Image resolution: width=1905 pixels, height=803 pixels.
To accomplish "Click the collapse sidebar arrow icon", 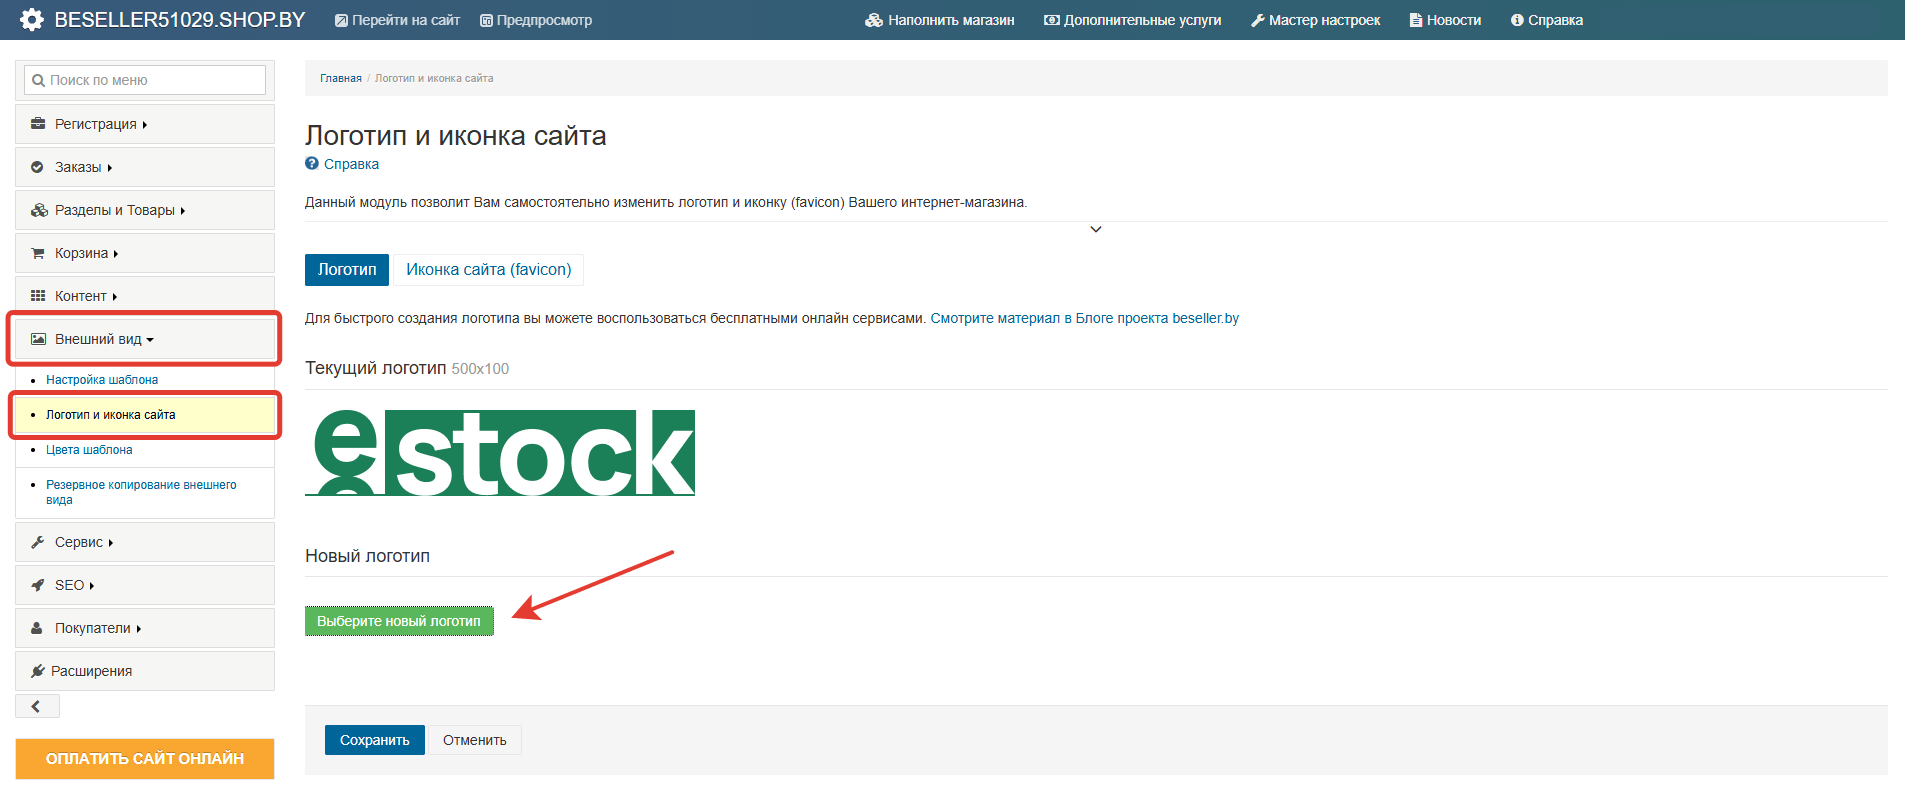I will (37, 707).
